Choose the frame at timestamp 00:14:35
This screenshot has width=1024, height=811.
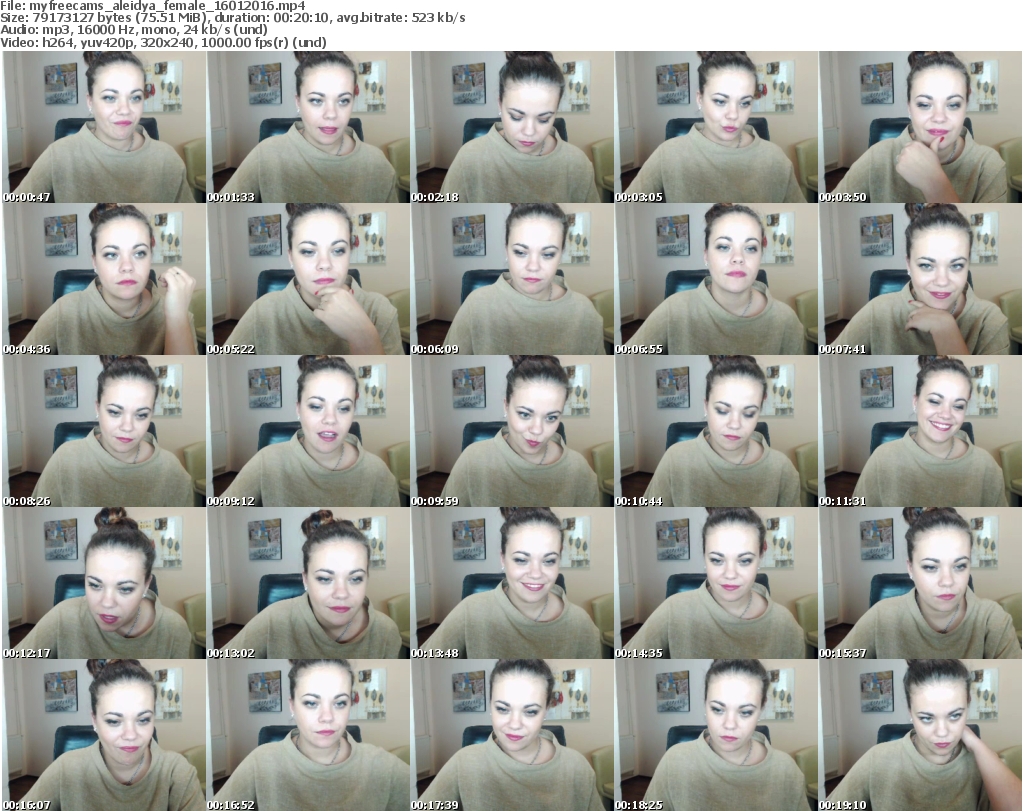[x=716, y=583]
